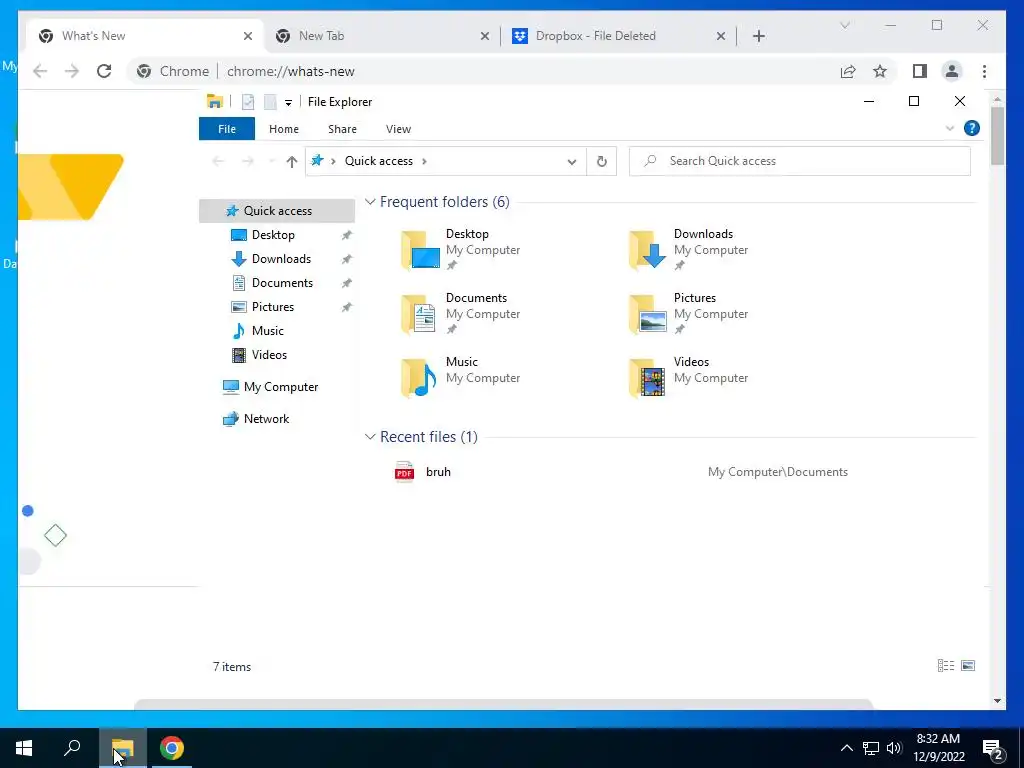Open Chrome's tab search dropdown arrow

point(844,25)
